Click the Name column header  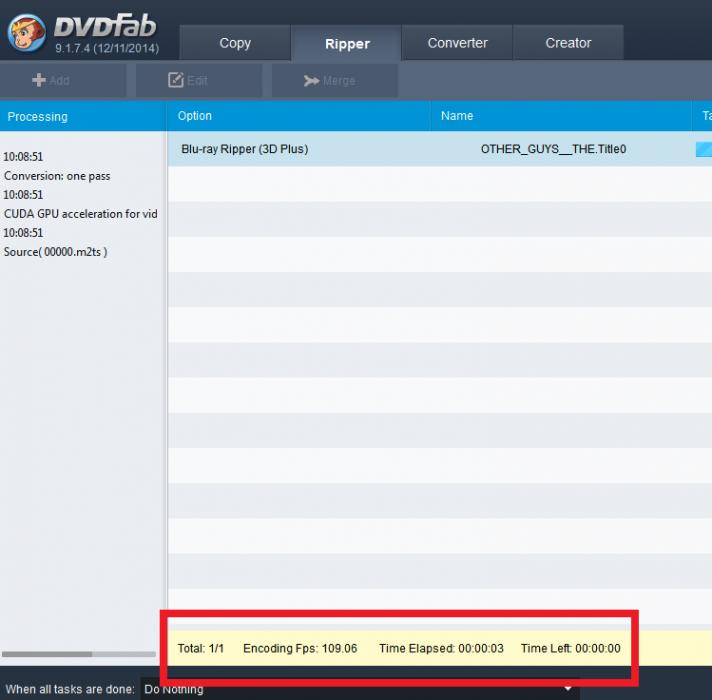pyautogui.click(x=457, y=116)
